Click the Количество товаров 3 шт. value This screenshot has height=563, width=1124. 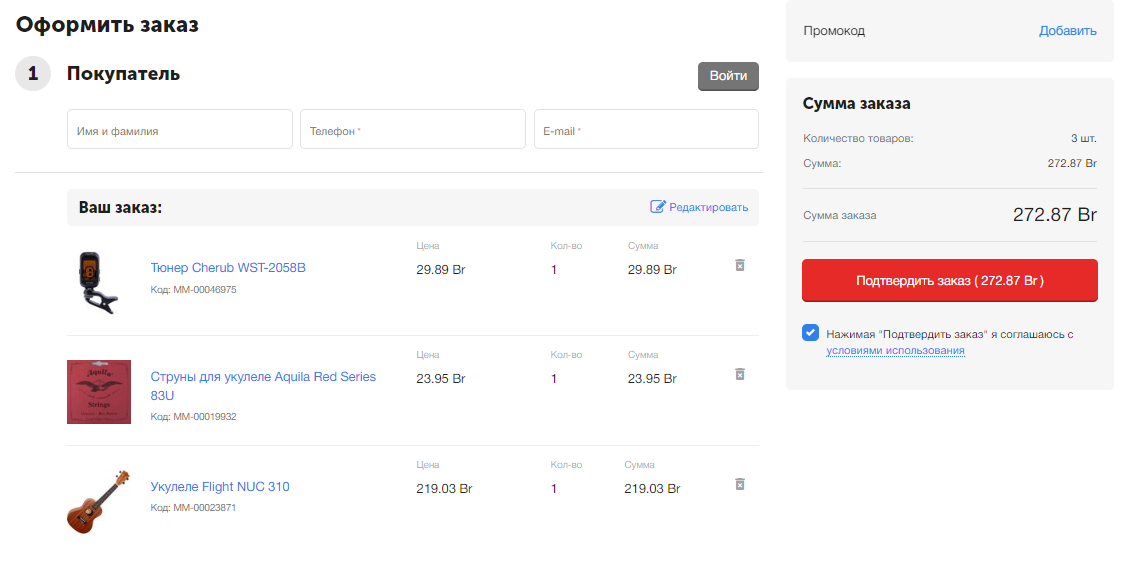pos(1083,138)
